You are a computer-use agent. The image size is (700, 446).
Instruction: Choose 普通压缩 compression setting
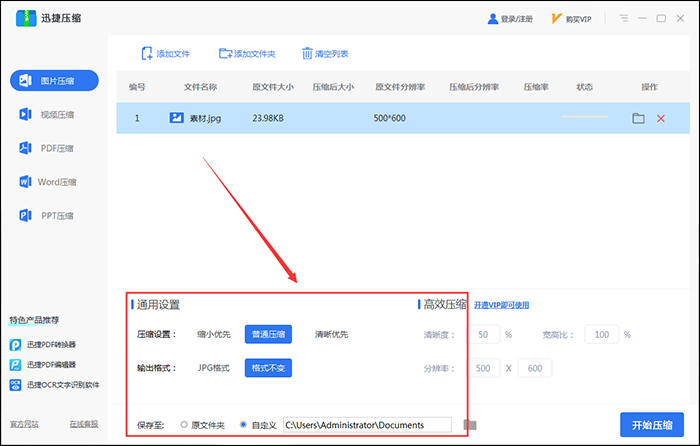point(268,334)
